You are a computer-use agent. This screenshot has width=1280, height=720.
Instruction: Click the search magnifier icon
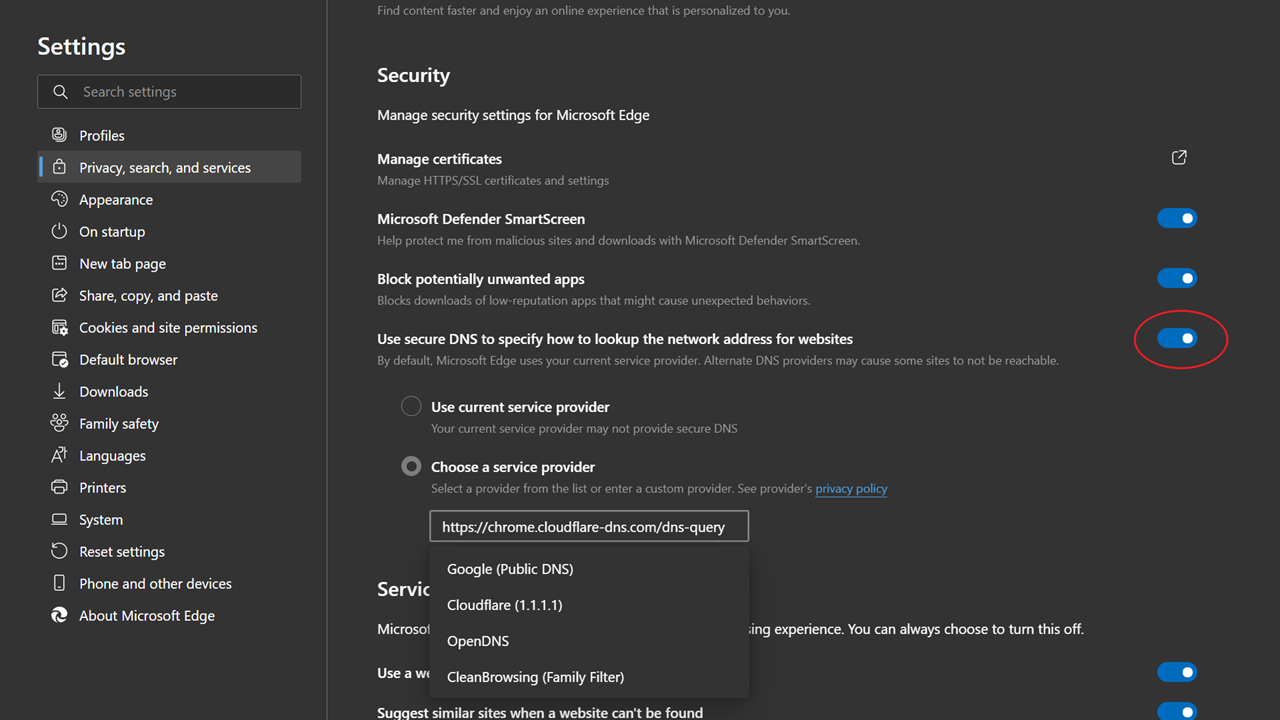61,91
